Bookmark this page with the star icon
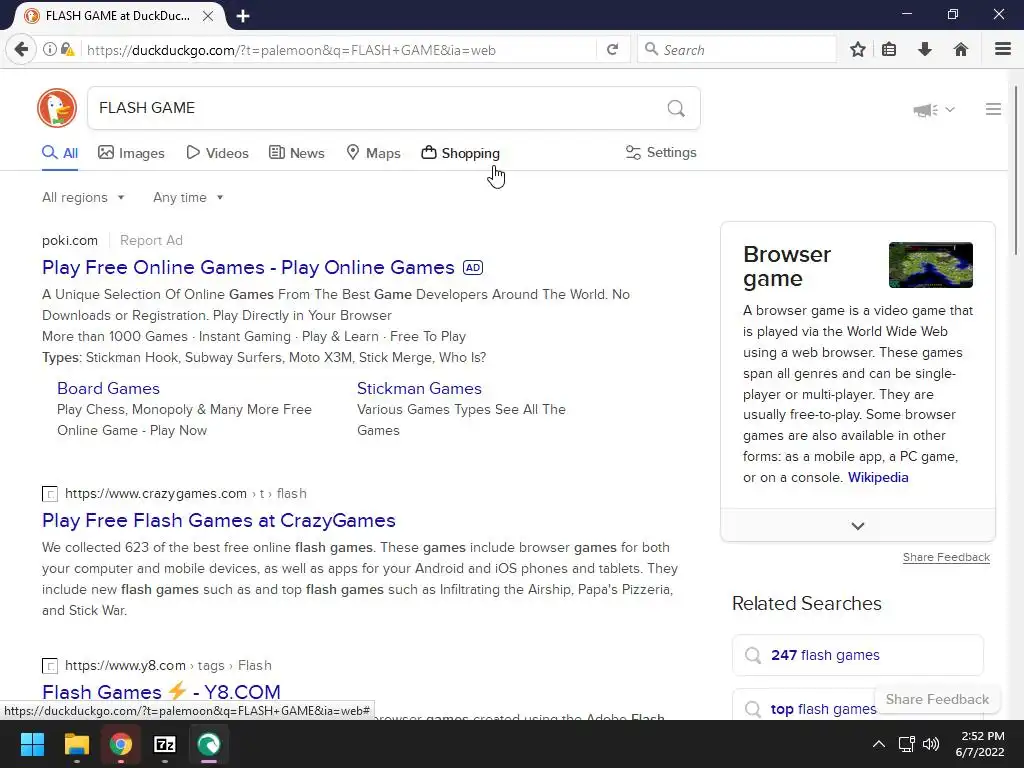Screen dimensions: 1024x768 (x=857, y=50)
